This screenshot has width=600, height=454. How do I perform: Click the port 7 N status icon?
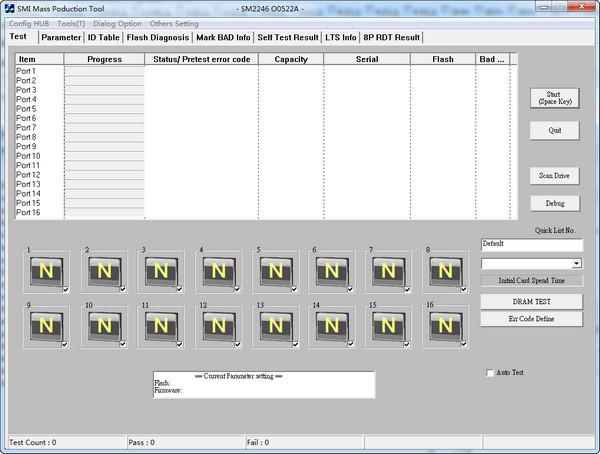tap(388, 271)
